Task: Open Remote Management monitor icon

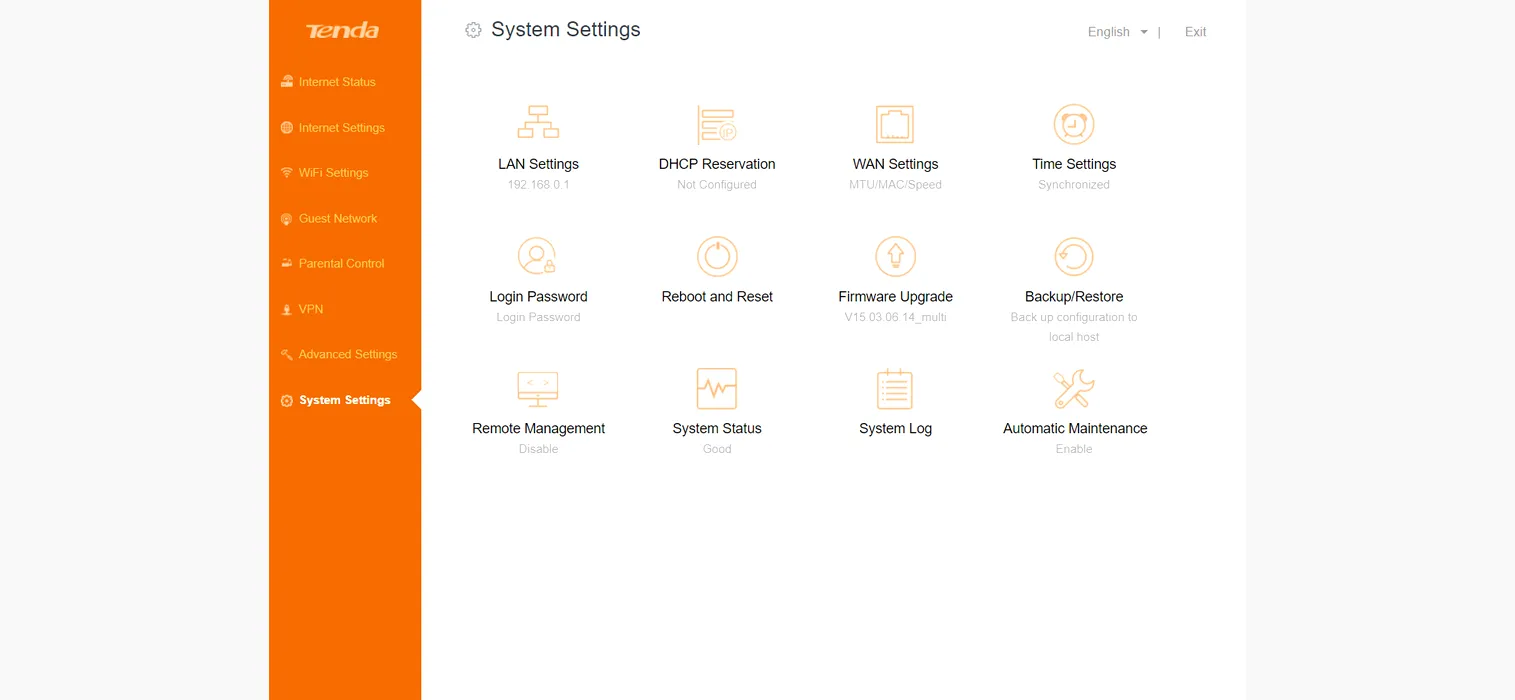Action: pyautogui.click(x=538, y=389)
